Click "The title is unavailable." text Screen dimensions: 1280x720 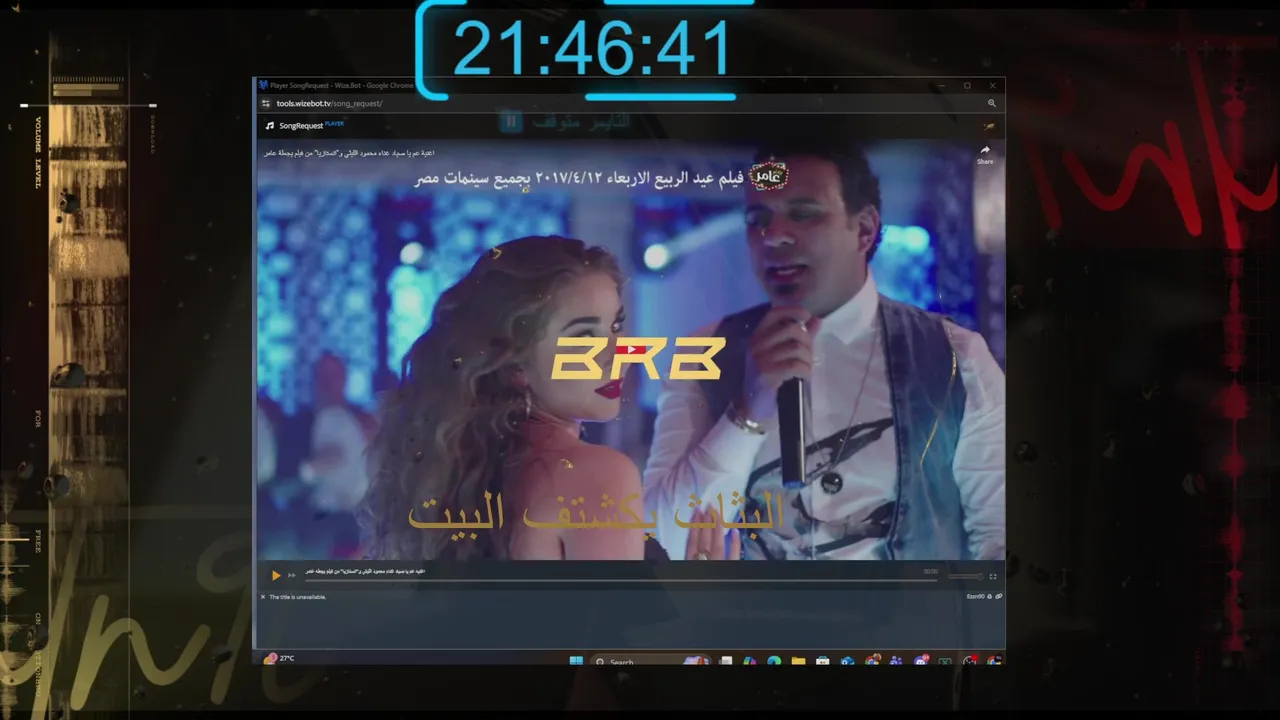[298, 597]
